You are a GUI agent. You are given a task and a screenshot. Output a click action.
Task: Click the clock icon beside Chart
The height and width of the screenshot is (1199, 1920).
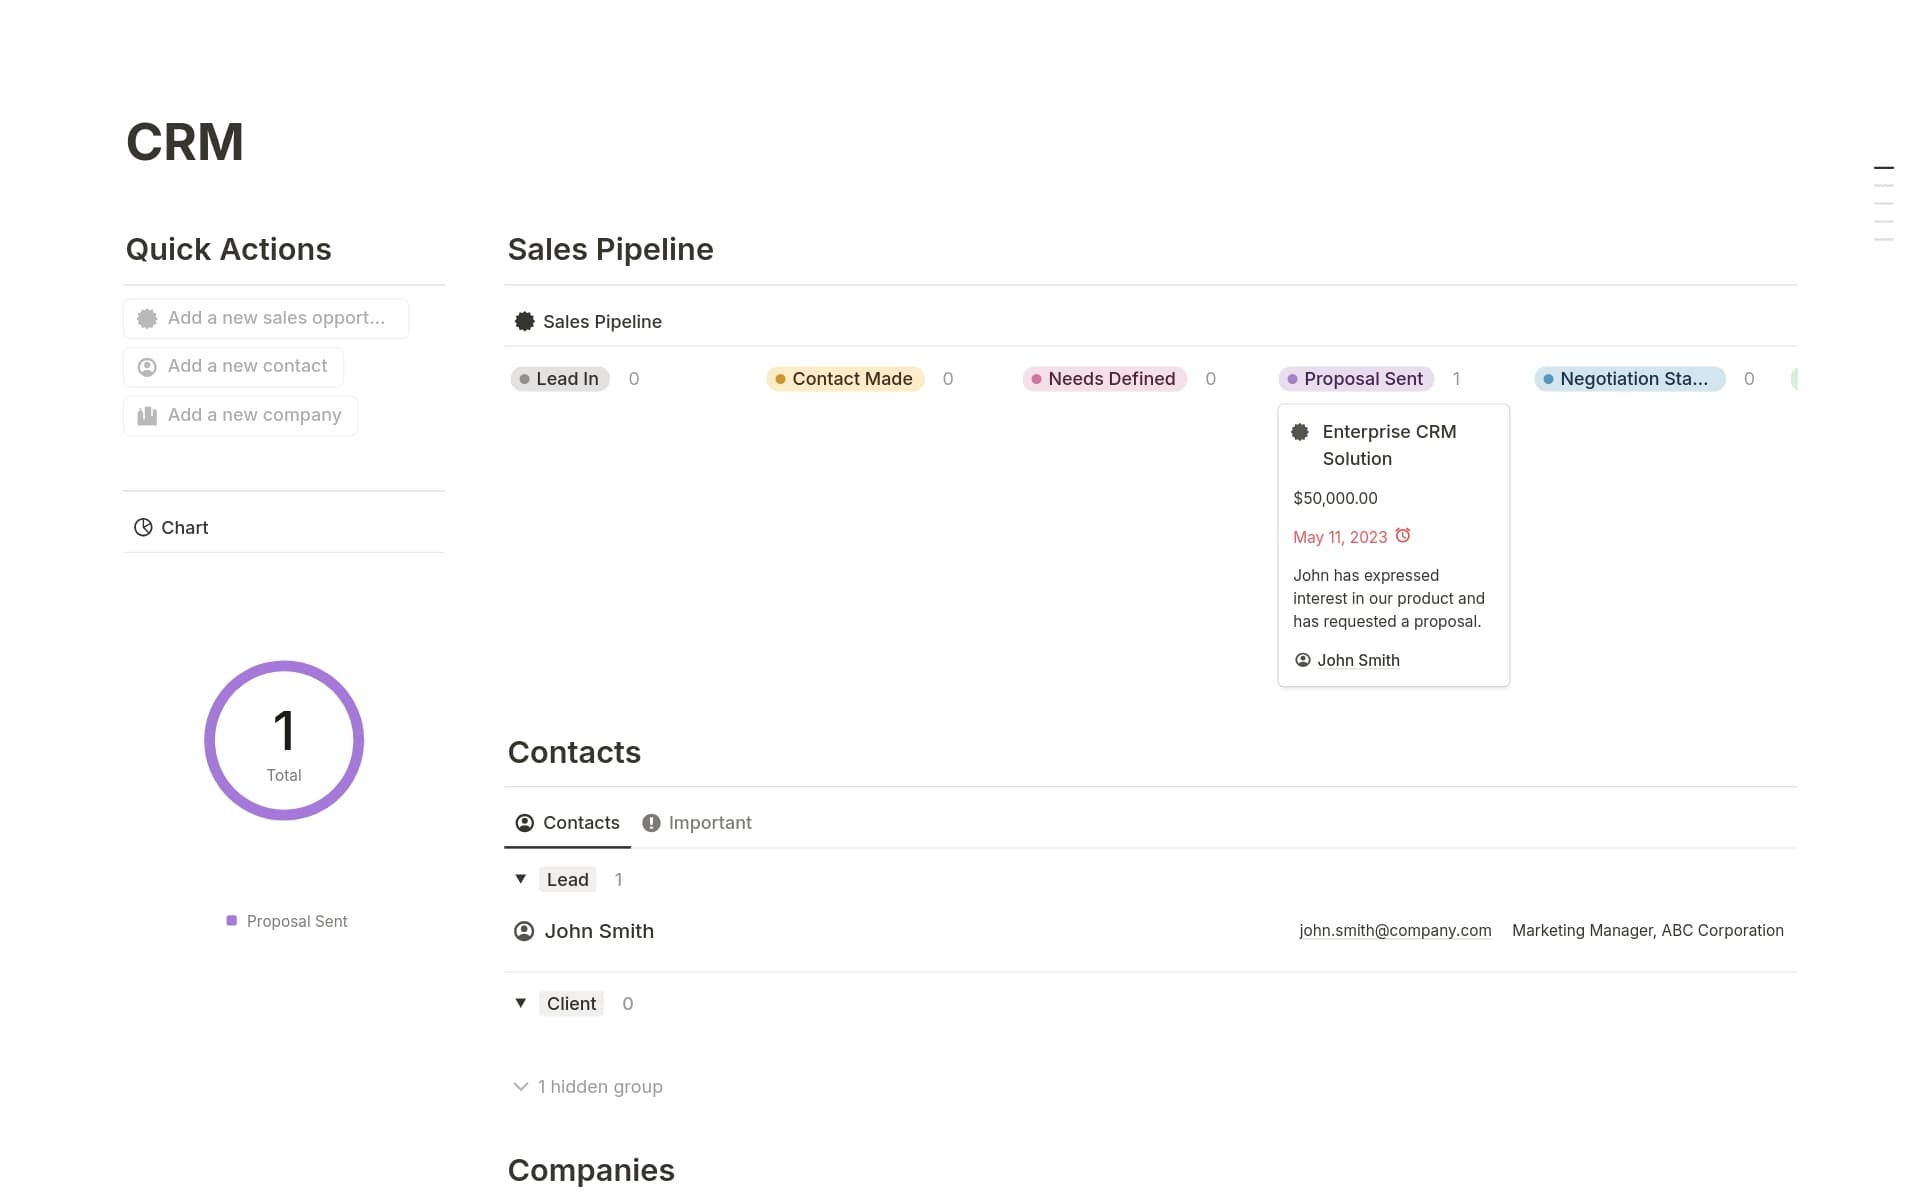point(143,527)
